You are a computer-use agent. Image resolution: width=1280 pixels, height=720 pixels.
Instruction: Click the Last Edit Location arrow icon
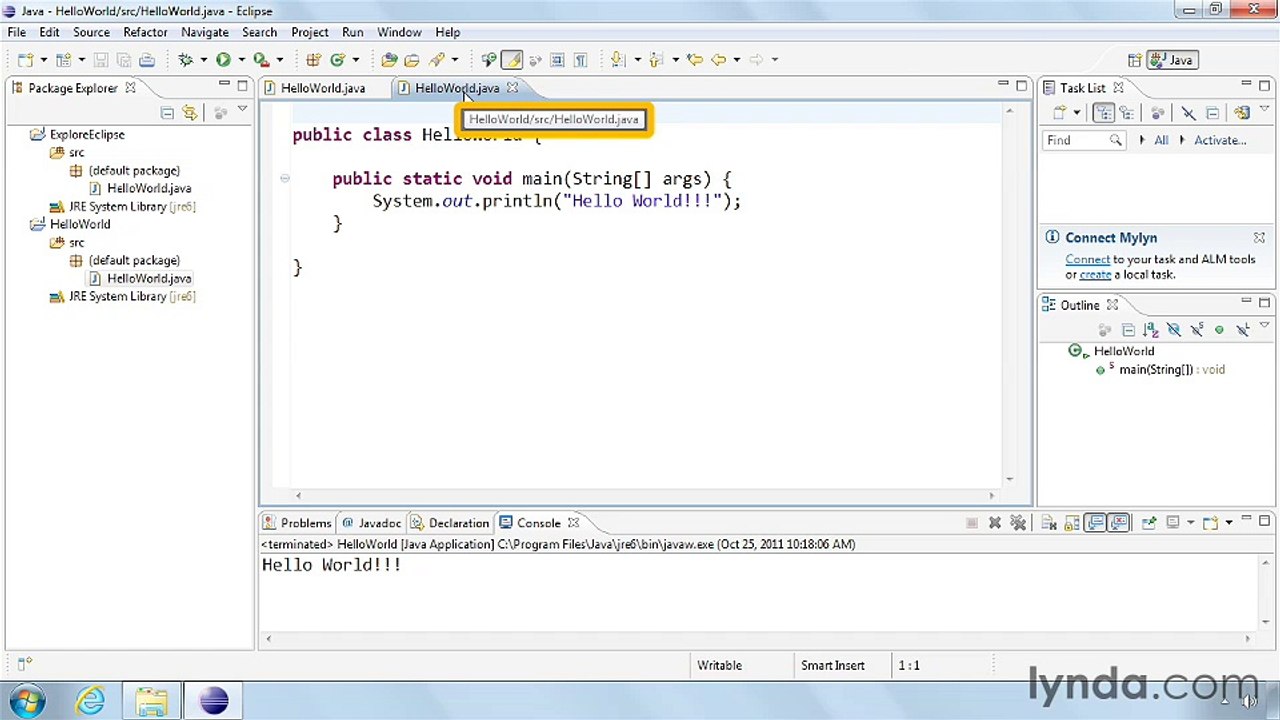(x=695, y=60)
